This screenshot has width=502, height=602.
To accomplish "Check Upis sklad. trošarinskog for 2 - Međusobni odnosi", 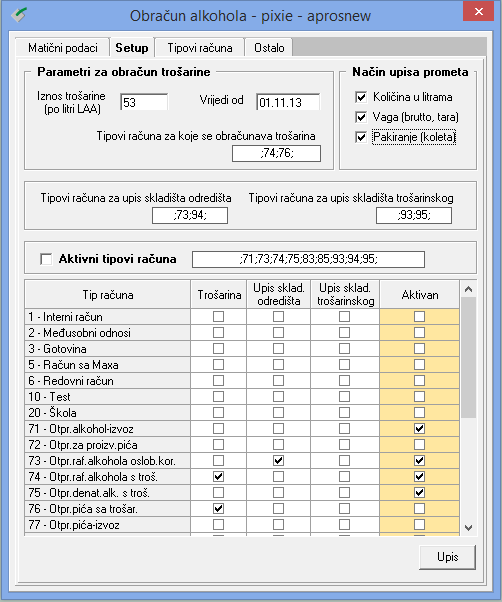I will [x=344, y=332].
